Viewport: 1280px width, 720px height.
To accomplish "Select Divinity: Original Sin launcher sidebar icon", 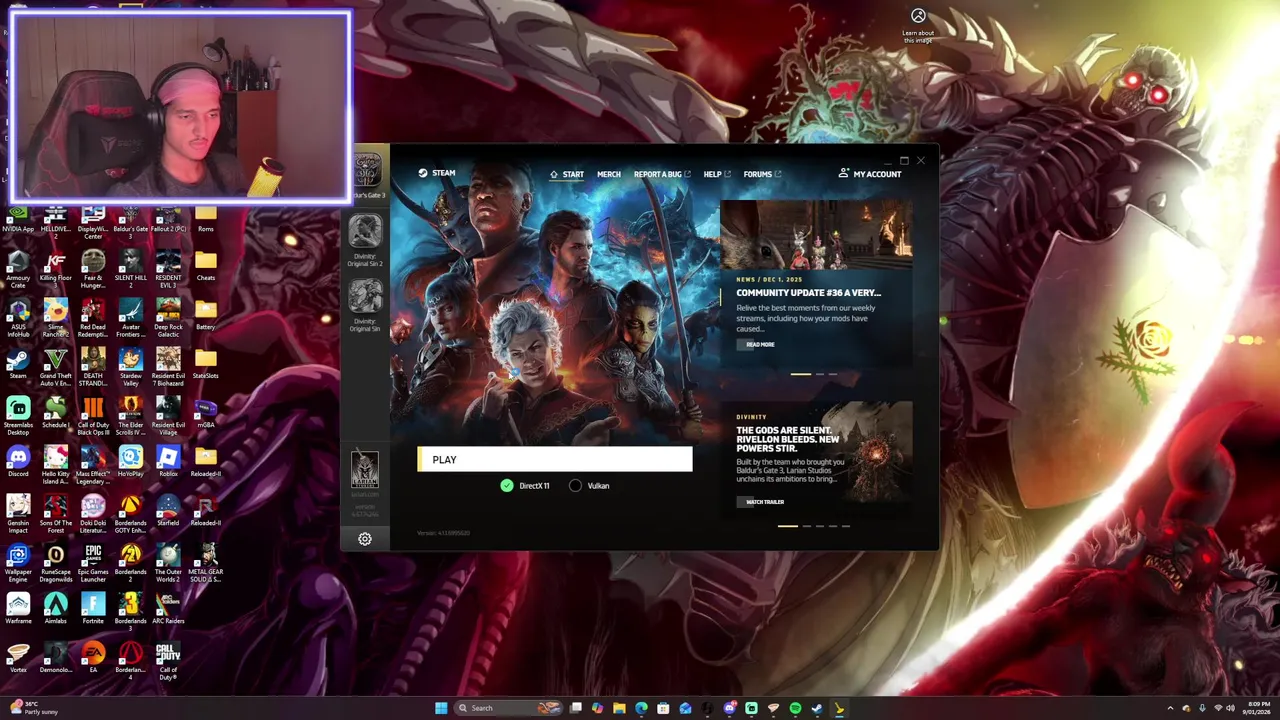I will tap(365, 296).
